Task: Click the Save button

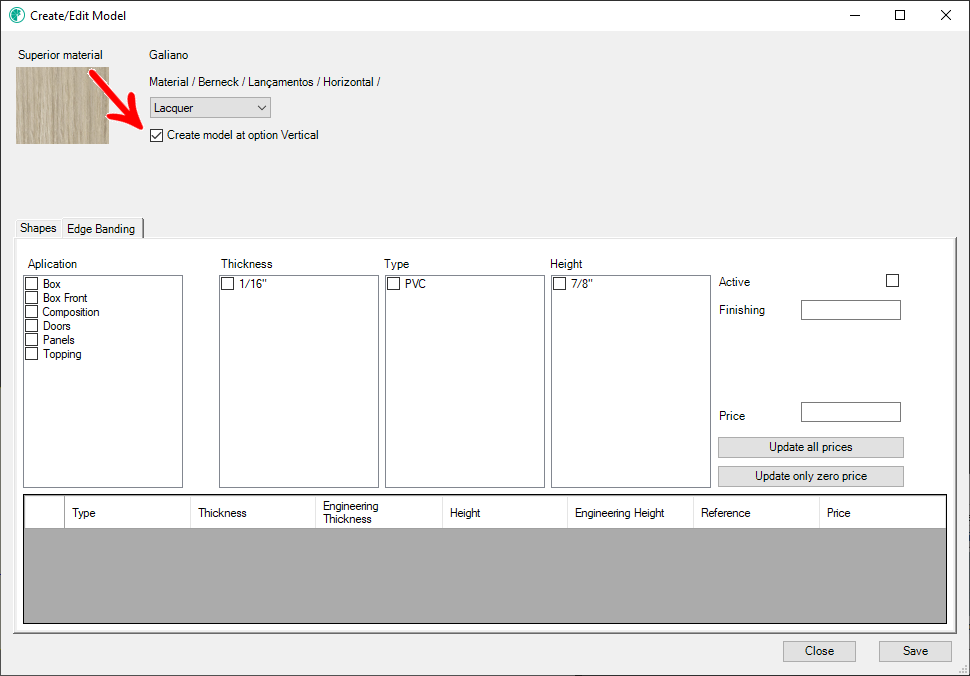Action: pyautogui.click(x=914, y=651)
